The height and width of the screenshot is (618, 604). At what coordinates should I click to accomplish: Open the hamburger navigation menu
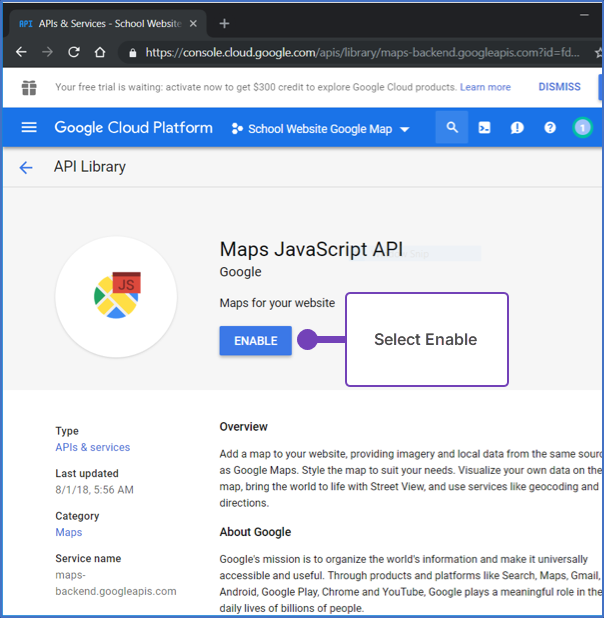point(28,128)
